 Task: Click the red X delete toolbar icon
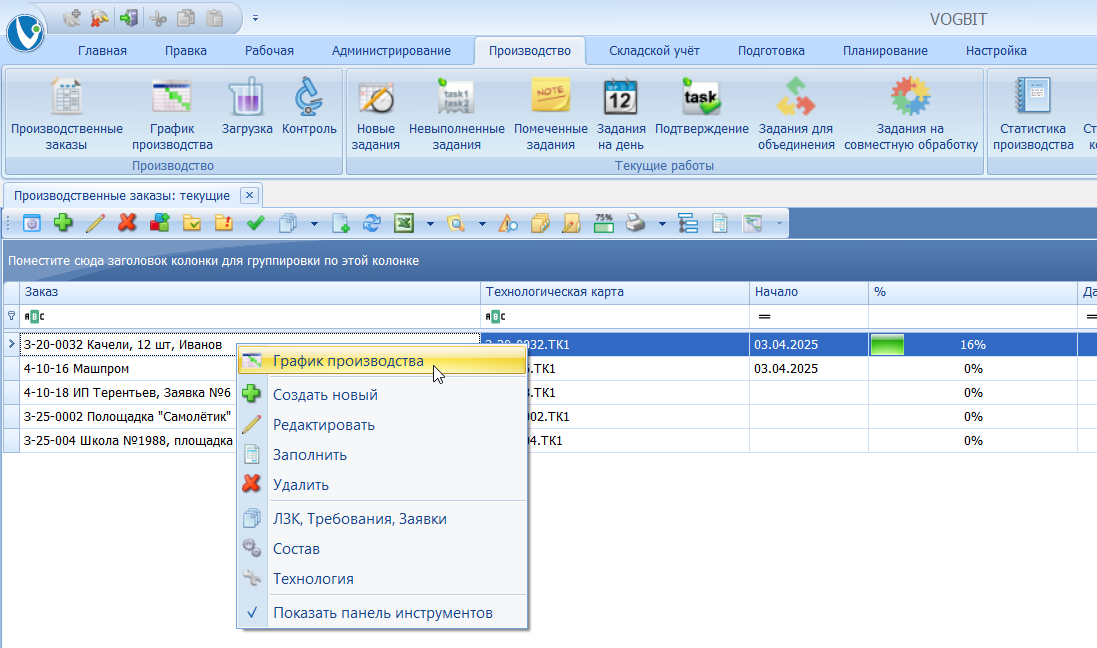[x=127, y=224]
